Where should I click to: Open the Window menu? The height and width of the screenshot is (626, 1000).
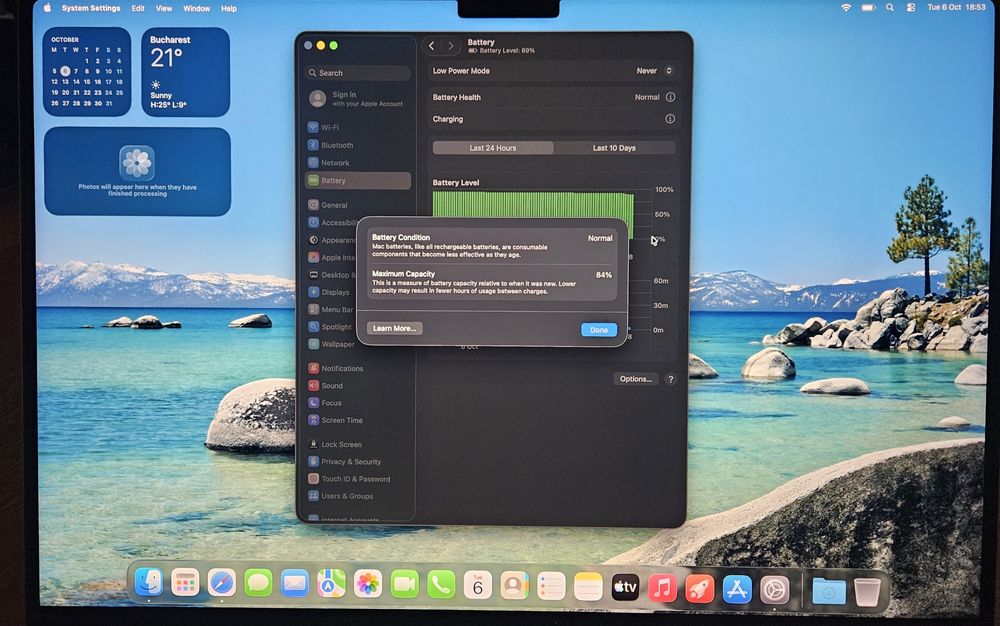(x=196, y=8)
